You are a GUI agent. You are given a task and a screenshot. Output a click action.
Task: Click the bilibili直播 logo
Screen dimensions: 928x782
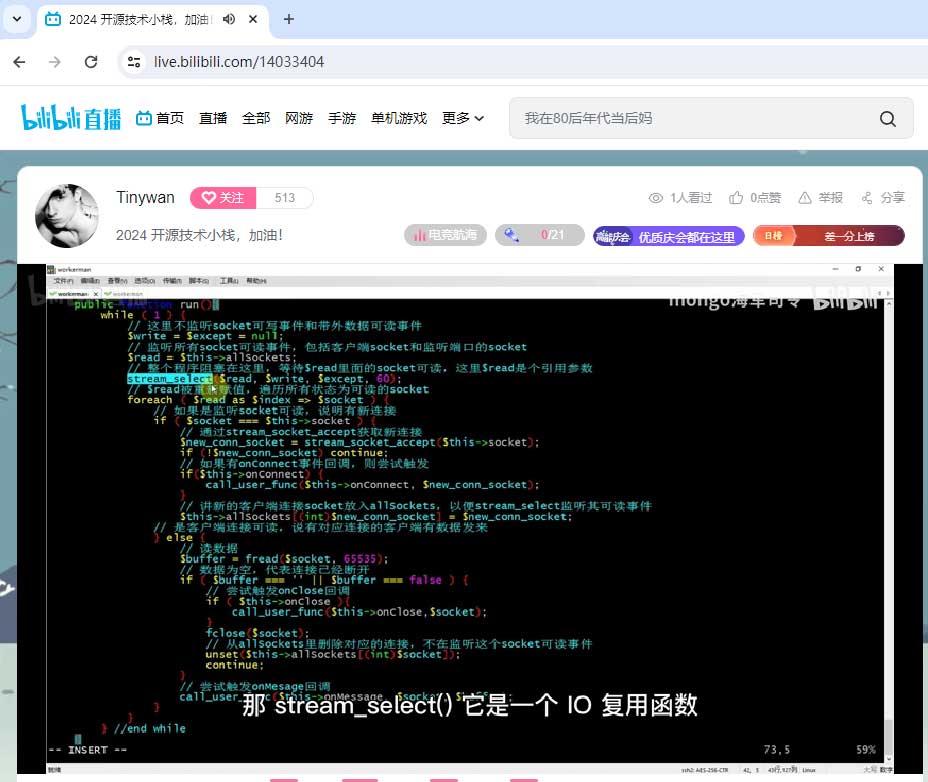click(70, 117)
